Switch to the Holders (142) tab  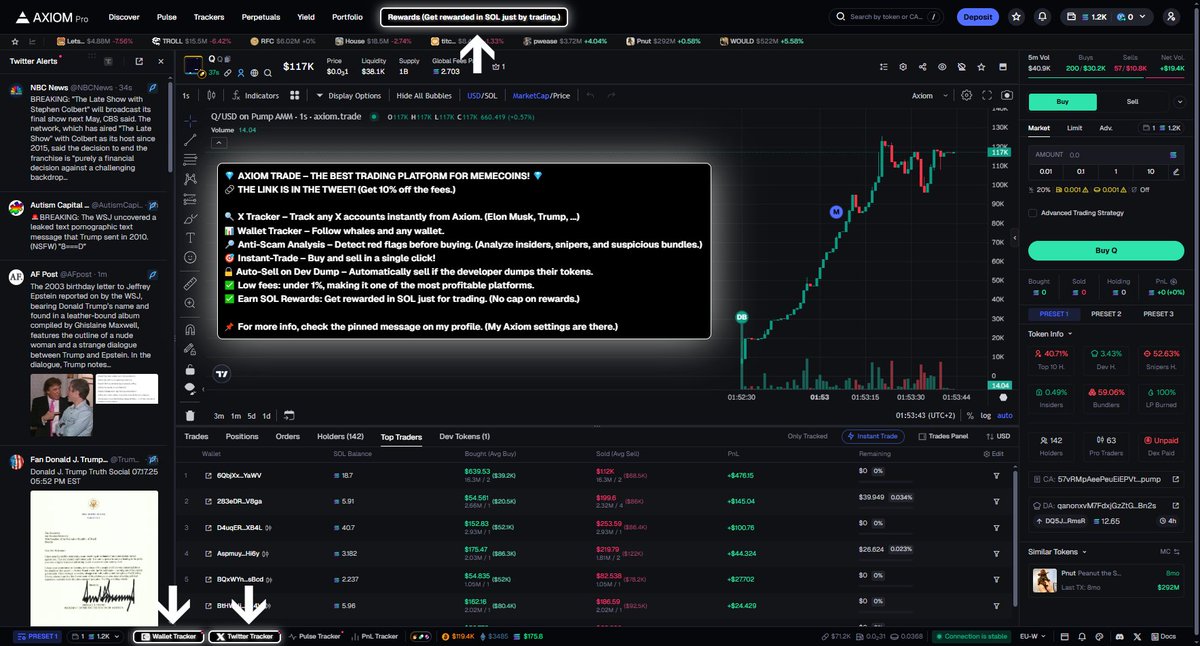click(342, 436)
